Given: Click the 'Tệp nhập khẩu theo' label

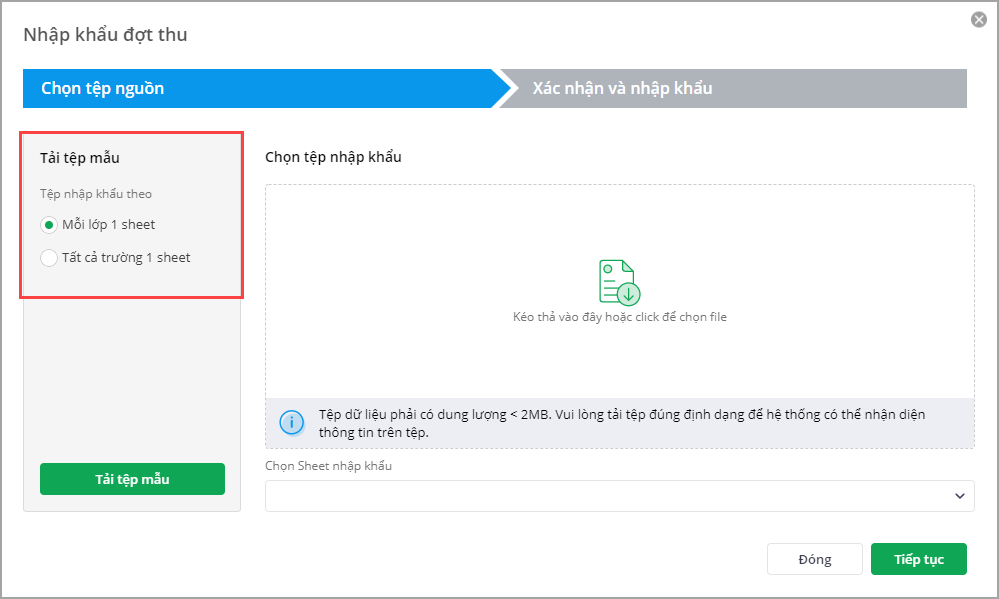Looking at the screenshot, I should click(96, 194).
